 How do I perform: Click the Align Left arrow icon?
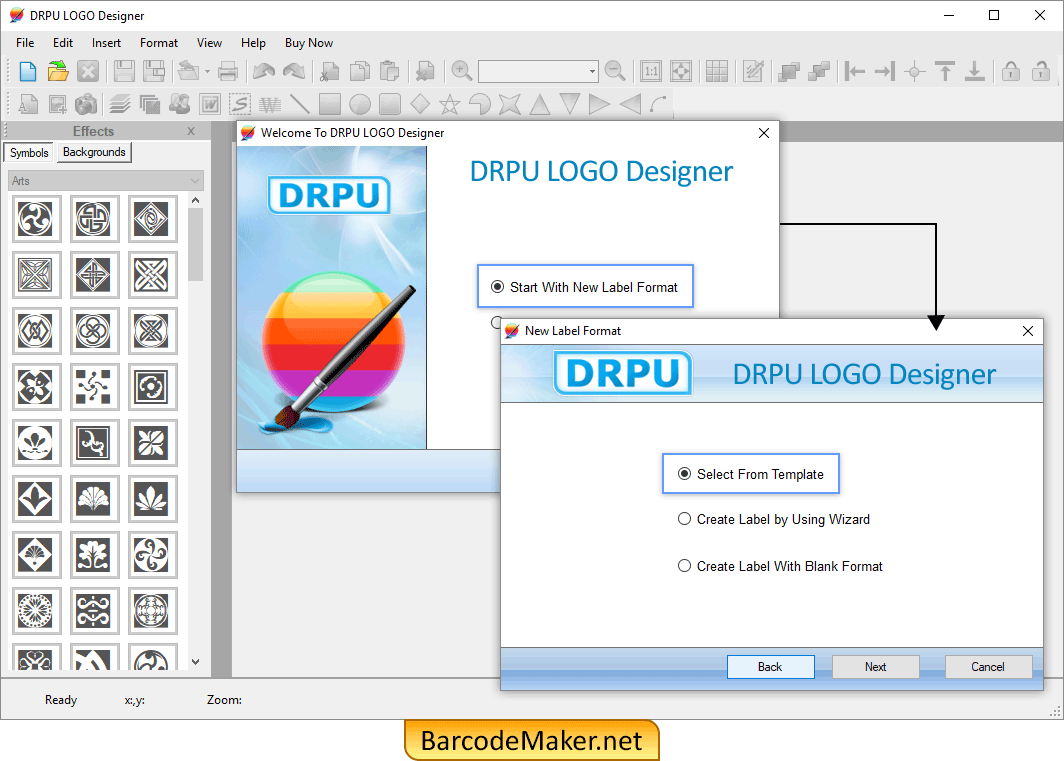click(x=854, y=71)
